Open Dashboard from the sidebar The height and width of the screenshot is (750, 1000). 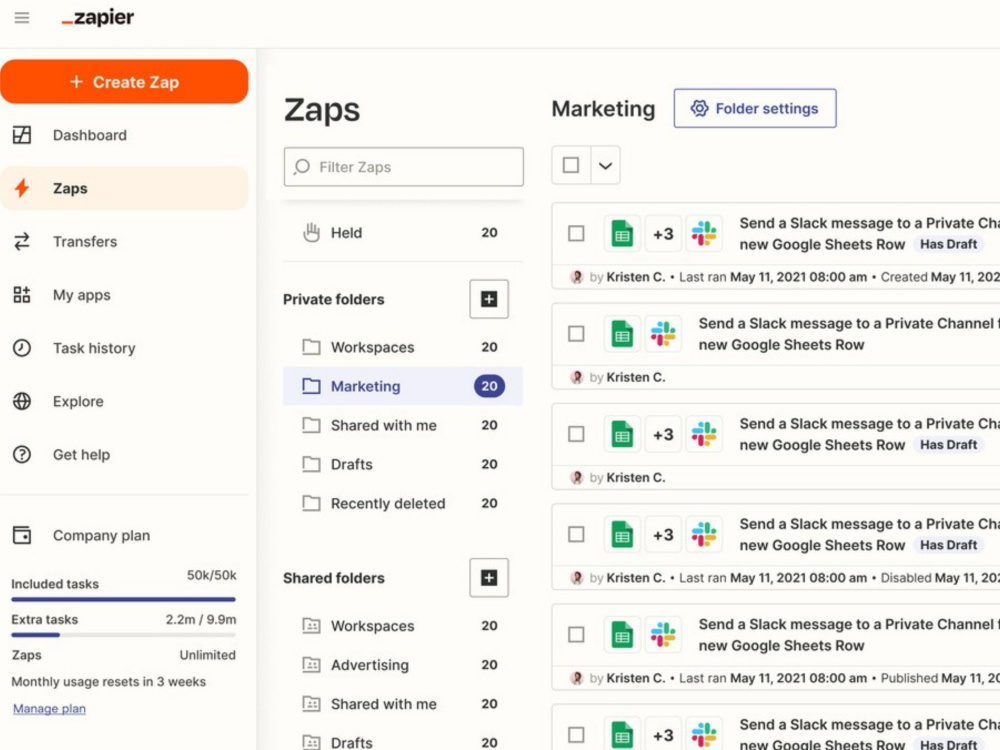tap(124, 135)
